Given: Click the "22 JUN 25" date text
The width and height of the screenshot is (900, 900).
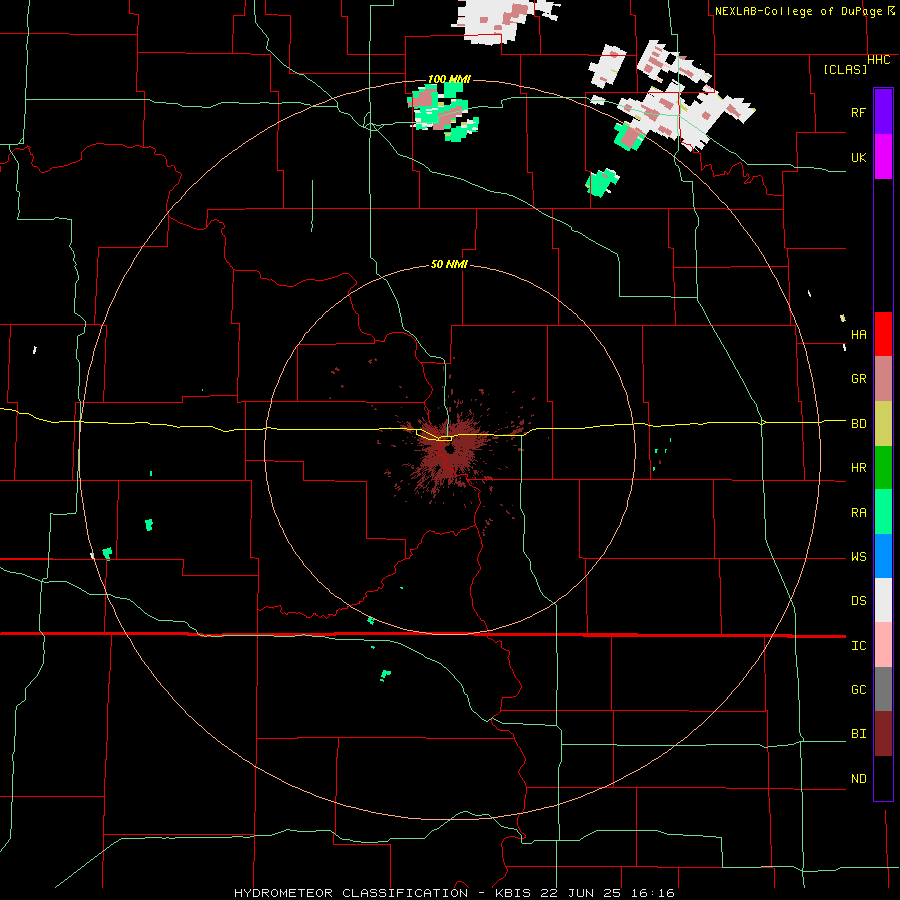Looking at the screenshot, I should click(579, 893).
